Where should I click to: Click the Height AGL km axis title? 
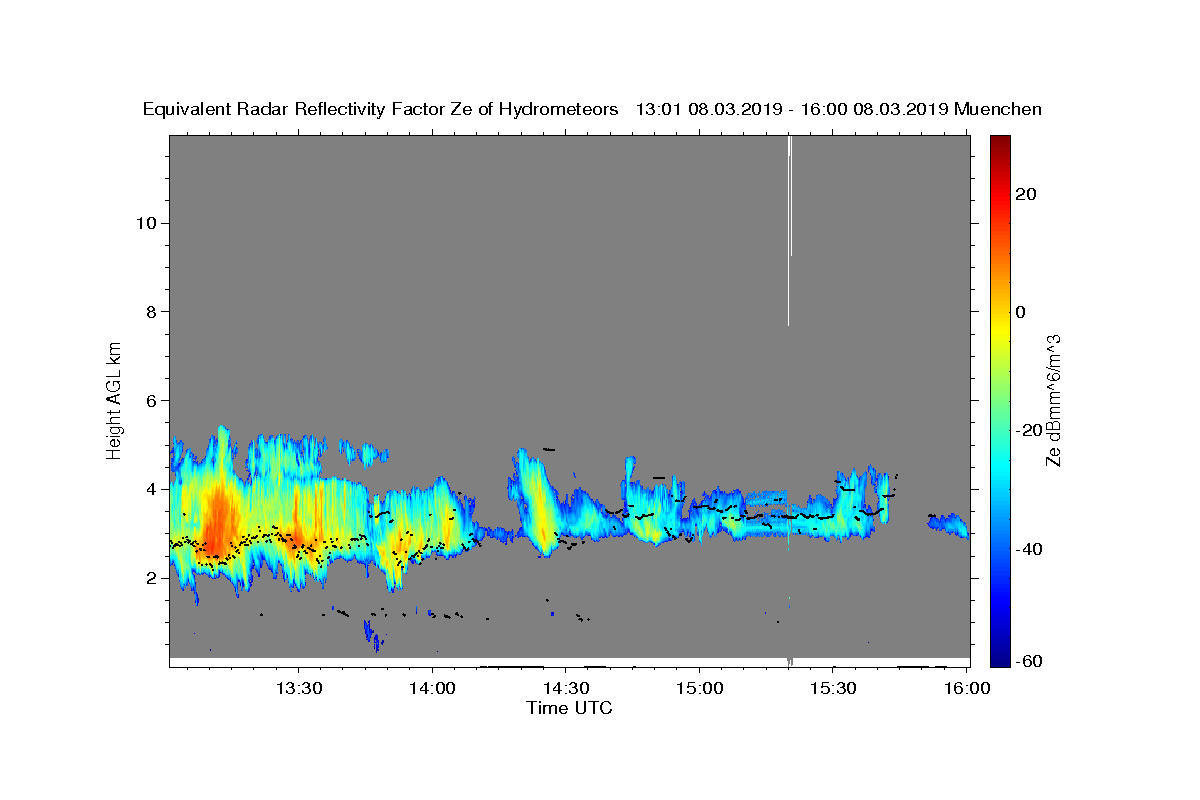114,400
